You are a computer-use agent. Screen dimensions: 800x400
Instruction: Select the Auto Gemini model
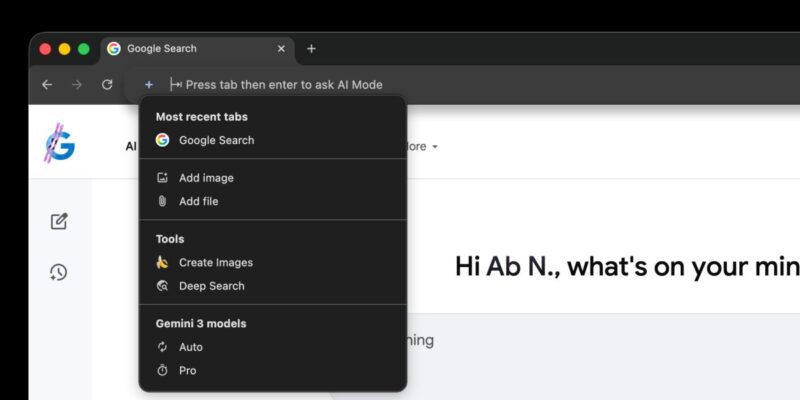tap(273, 347)
